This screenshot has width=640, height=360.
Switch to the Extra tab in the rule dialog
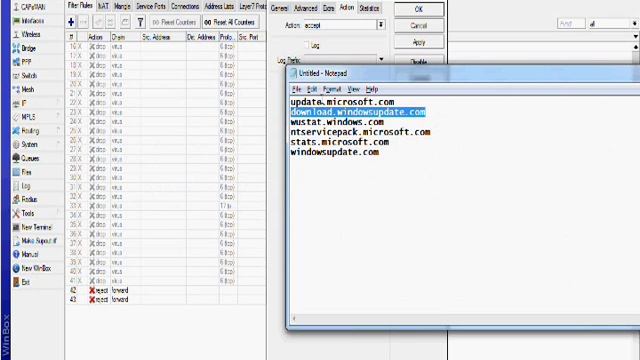[329, 8]
